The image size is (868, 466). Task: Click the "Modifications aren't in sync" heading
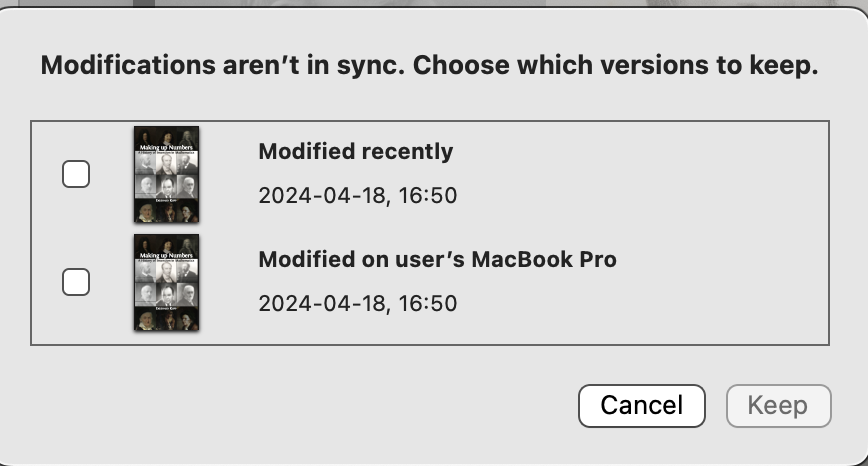click(x=222, y=67)
